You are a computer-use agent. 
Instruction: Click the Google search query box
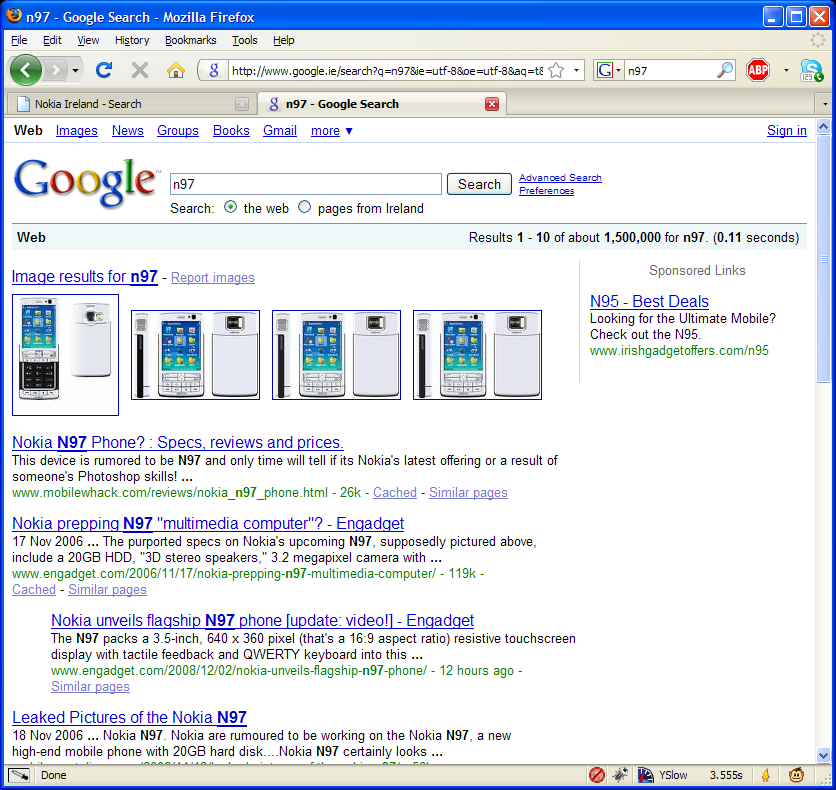click(x=306, y=184)
